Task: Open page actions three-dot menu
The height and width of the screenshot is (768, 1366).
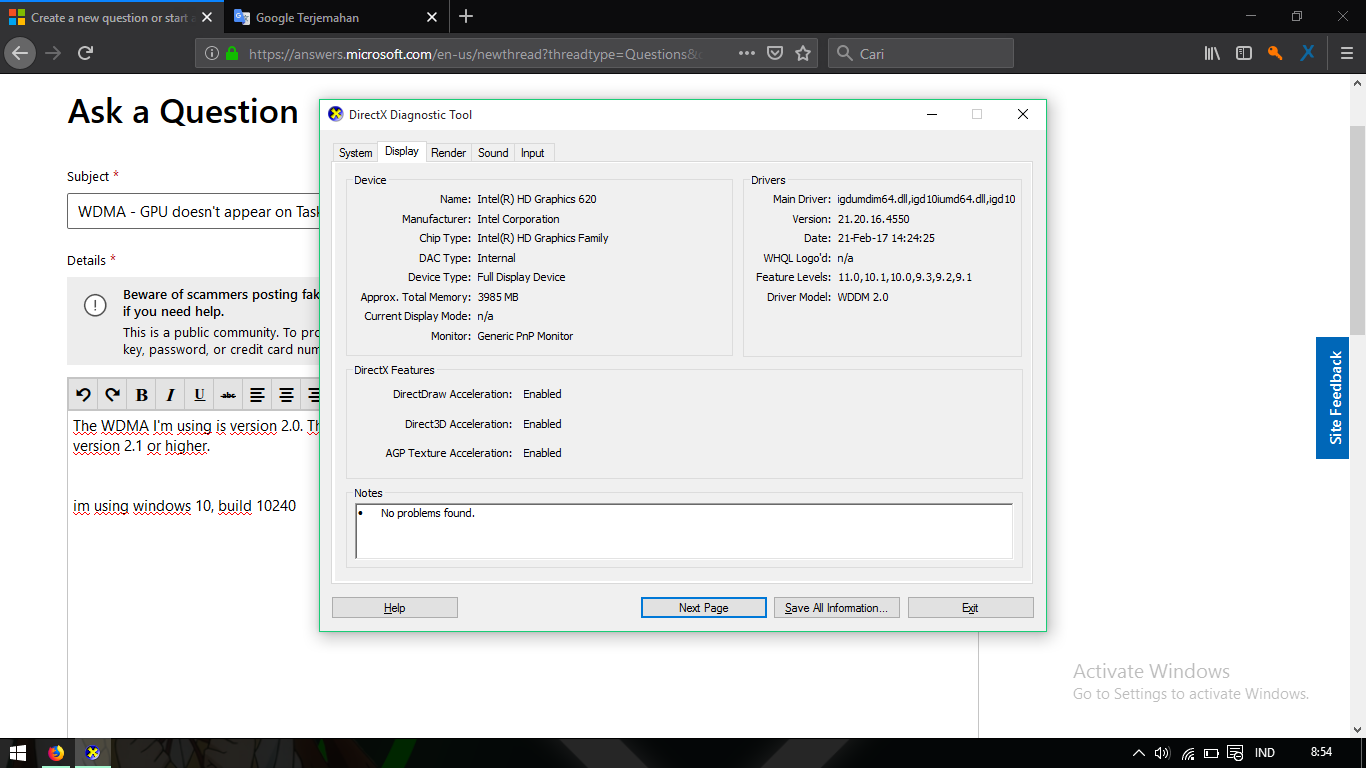Action: click(747, 53)
